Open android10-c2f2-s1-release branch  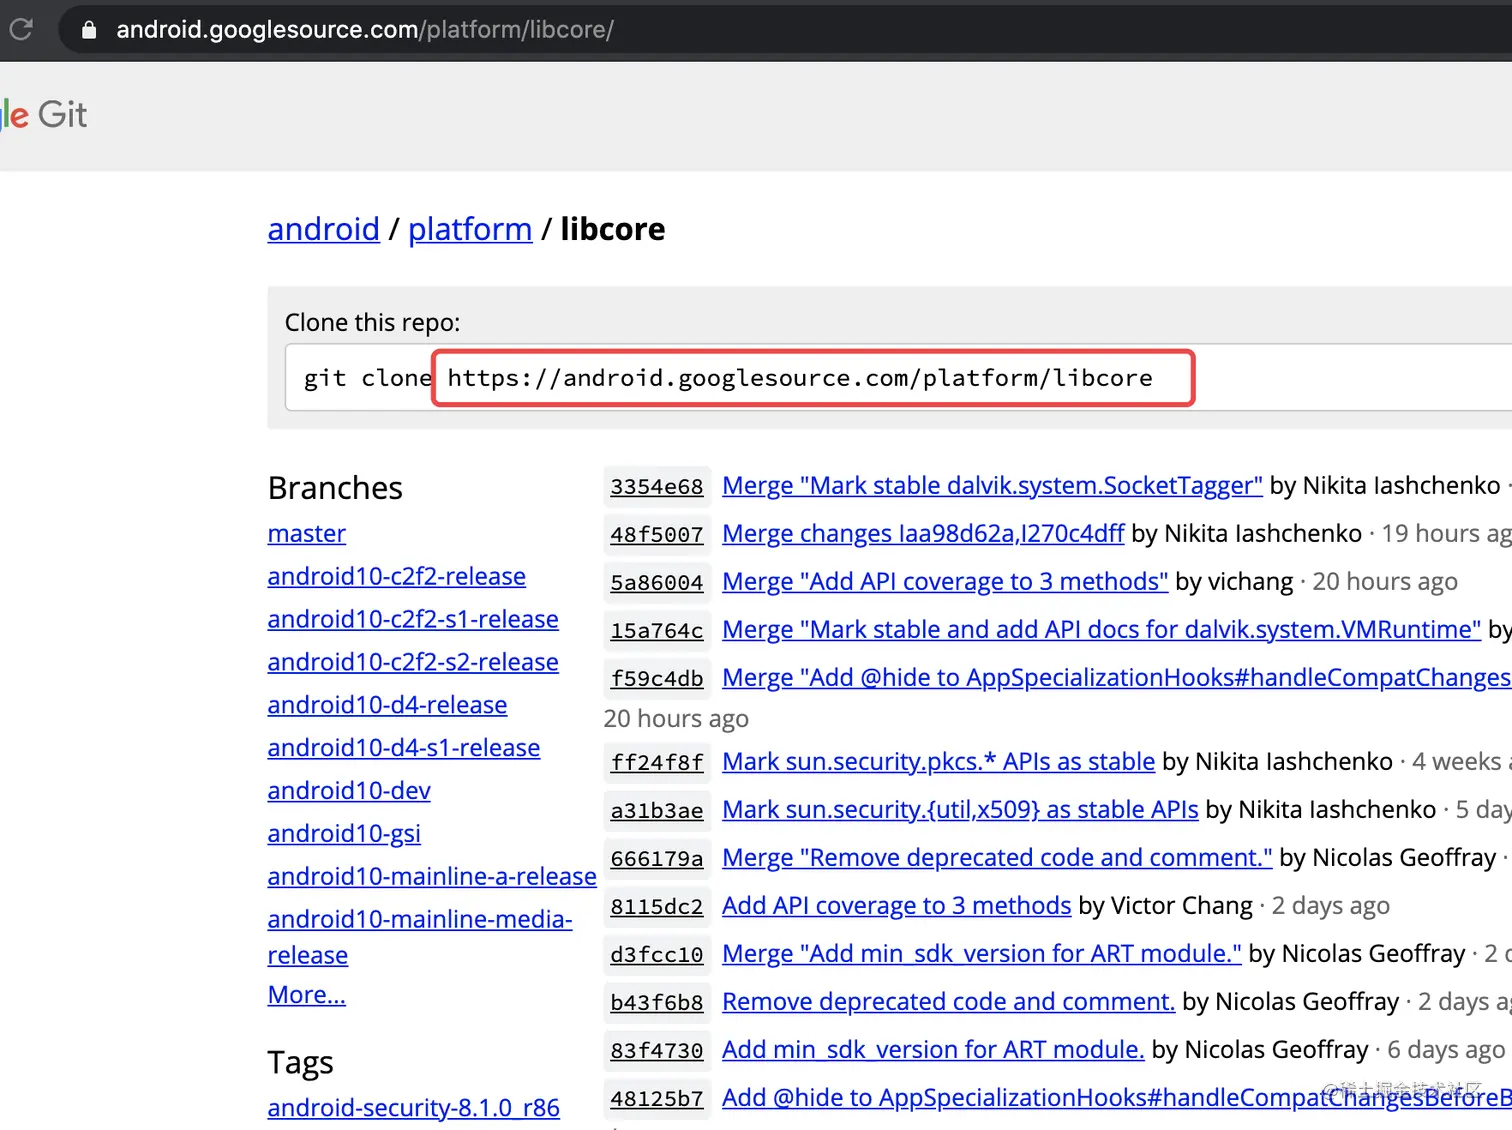point(412,620)
